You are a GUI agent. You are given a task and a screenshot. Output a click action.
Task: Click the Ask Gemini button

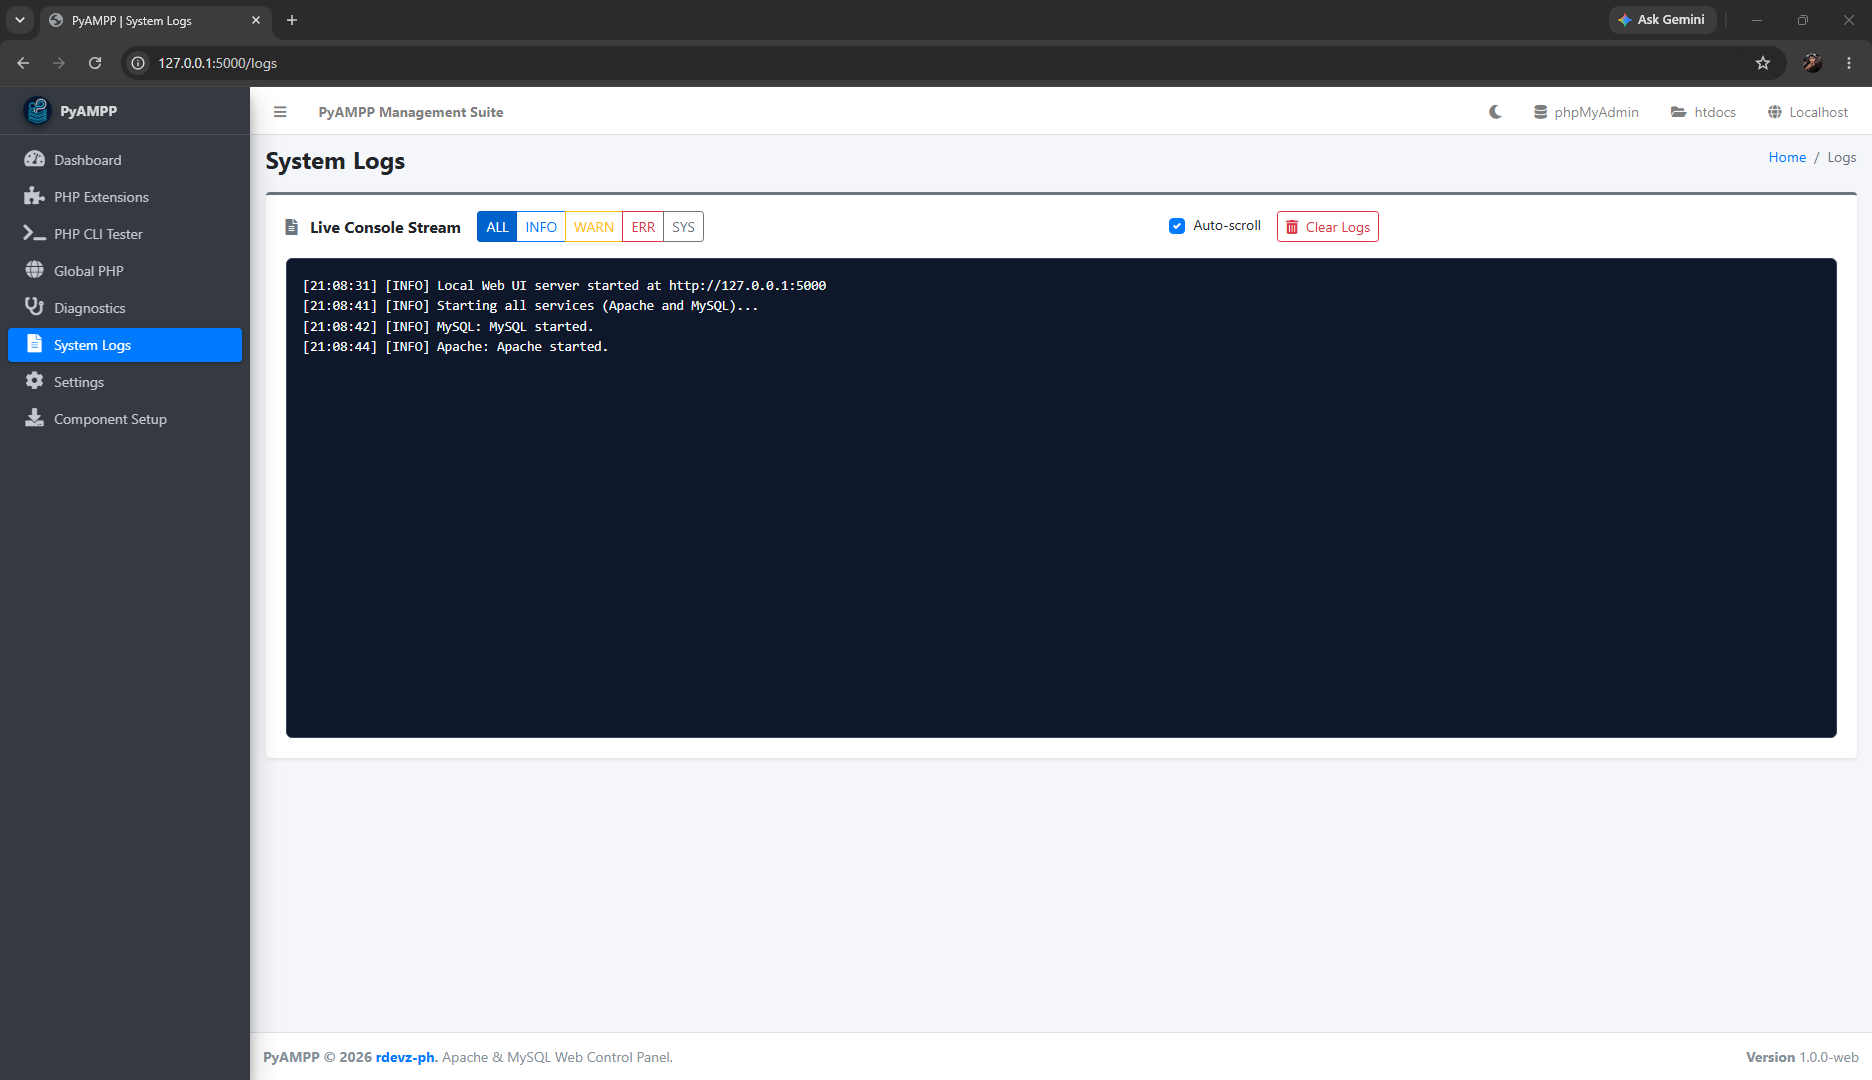1661,20
